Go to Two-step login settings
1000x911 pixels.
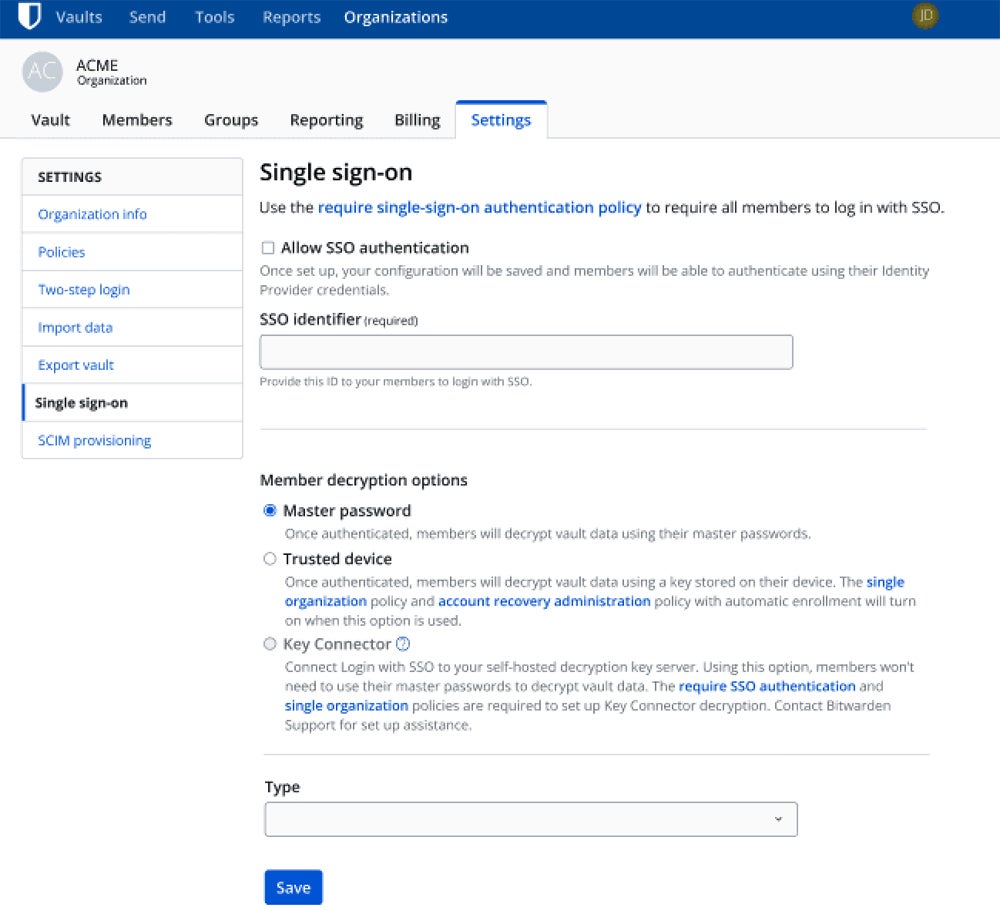pos(83,289)
